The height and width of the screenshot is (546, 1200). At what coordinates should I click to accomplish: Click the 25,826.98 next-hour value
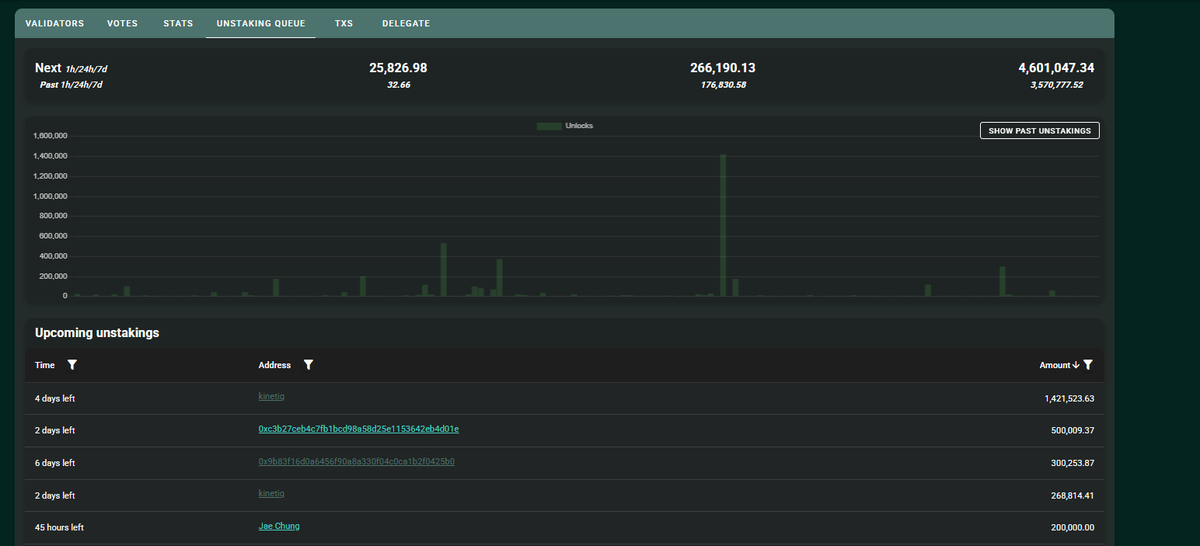click(398, 68)
